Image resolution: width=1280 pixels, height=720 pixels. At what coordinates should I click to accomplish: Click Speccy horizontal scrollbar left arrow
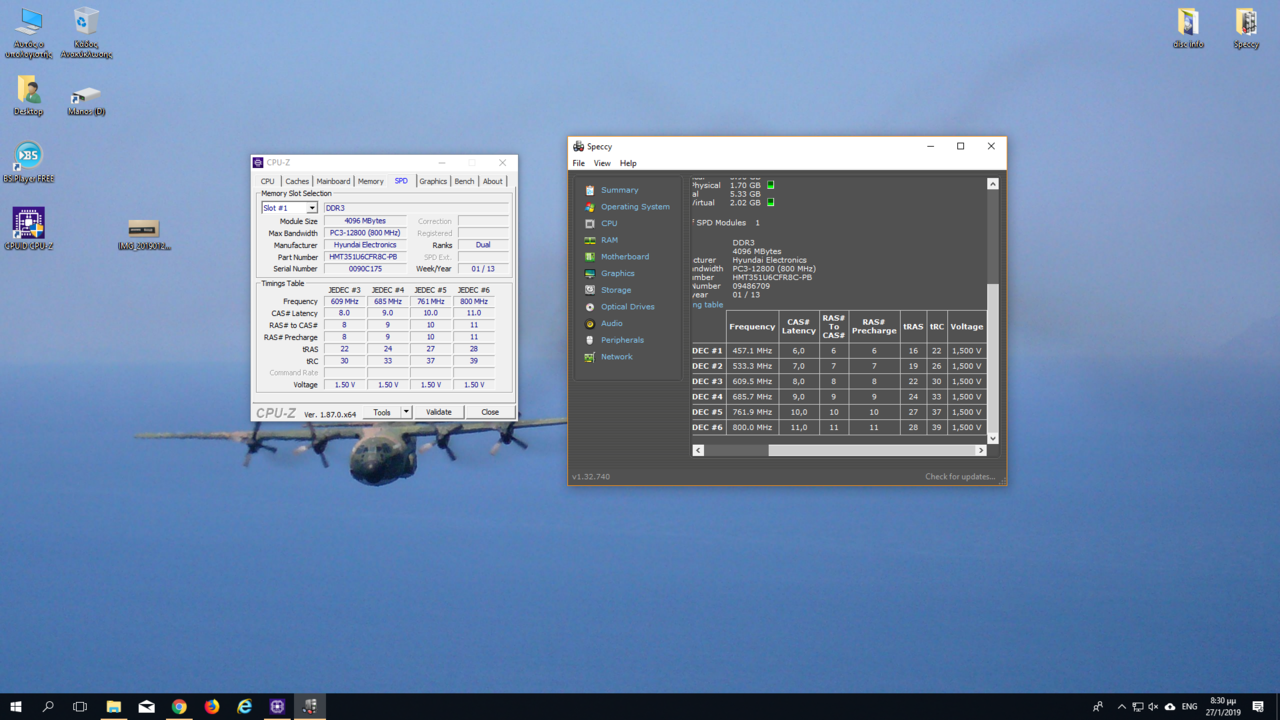pyautogui.click(x=698, y=451)
